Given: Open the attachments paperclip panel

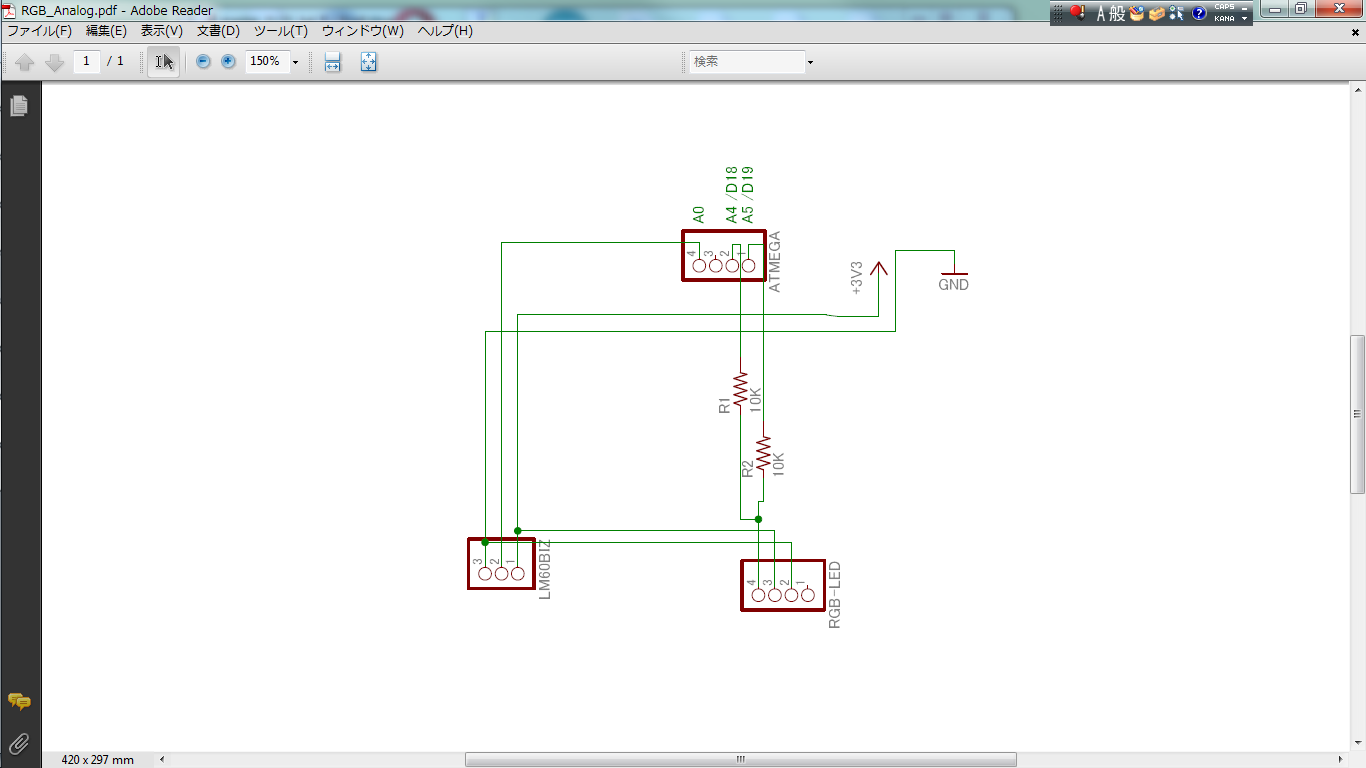Looking at the screenshot, I should click(x=18, y=743).
